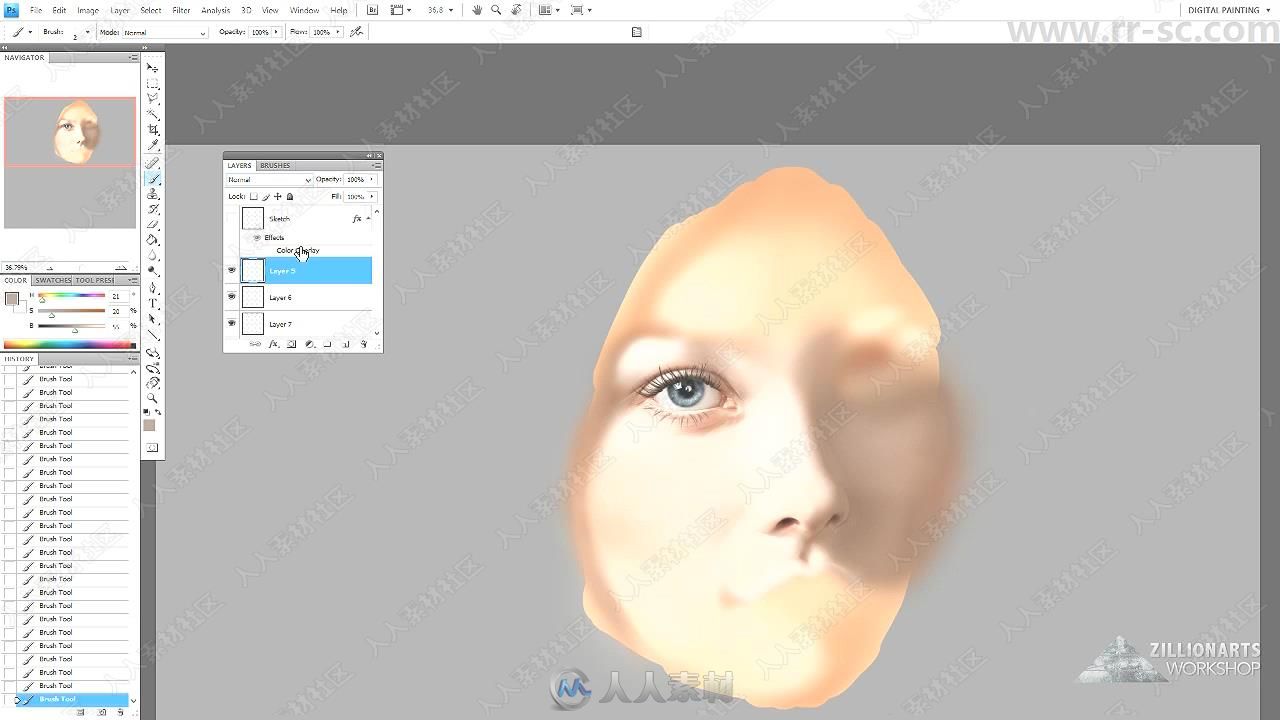The height and width of the screenshot is (720, 1280).
Task: Click the Hue slider in Color panel
Action: click(72, 297)
